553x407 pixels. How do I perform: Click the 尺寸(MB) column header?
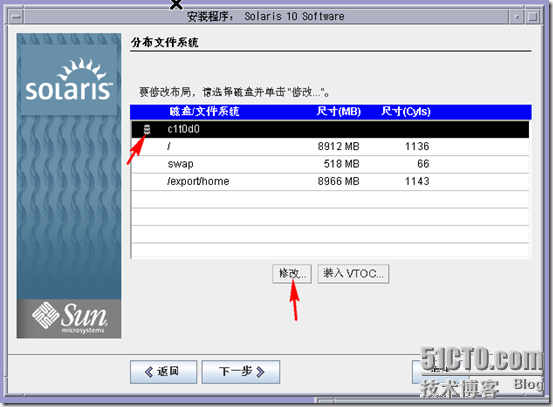[339, 112]
